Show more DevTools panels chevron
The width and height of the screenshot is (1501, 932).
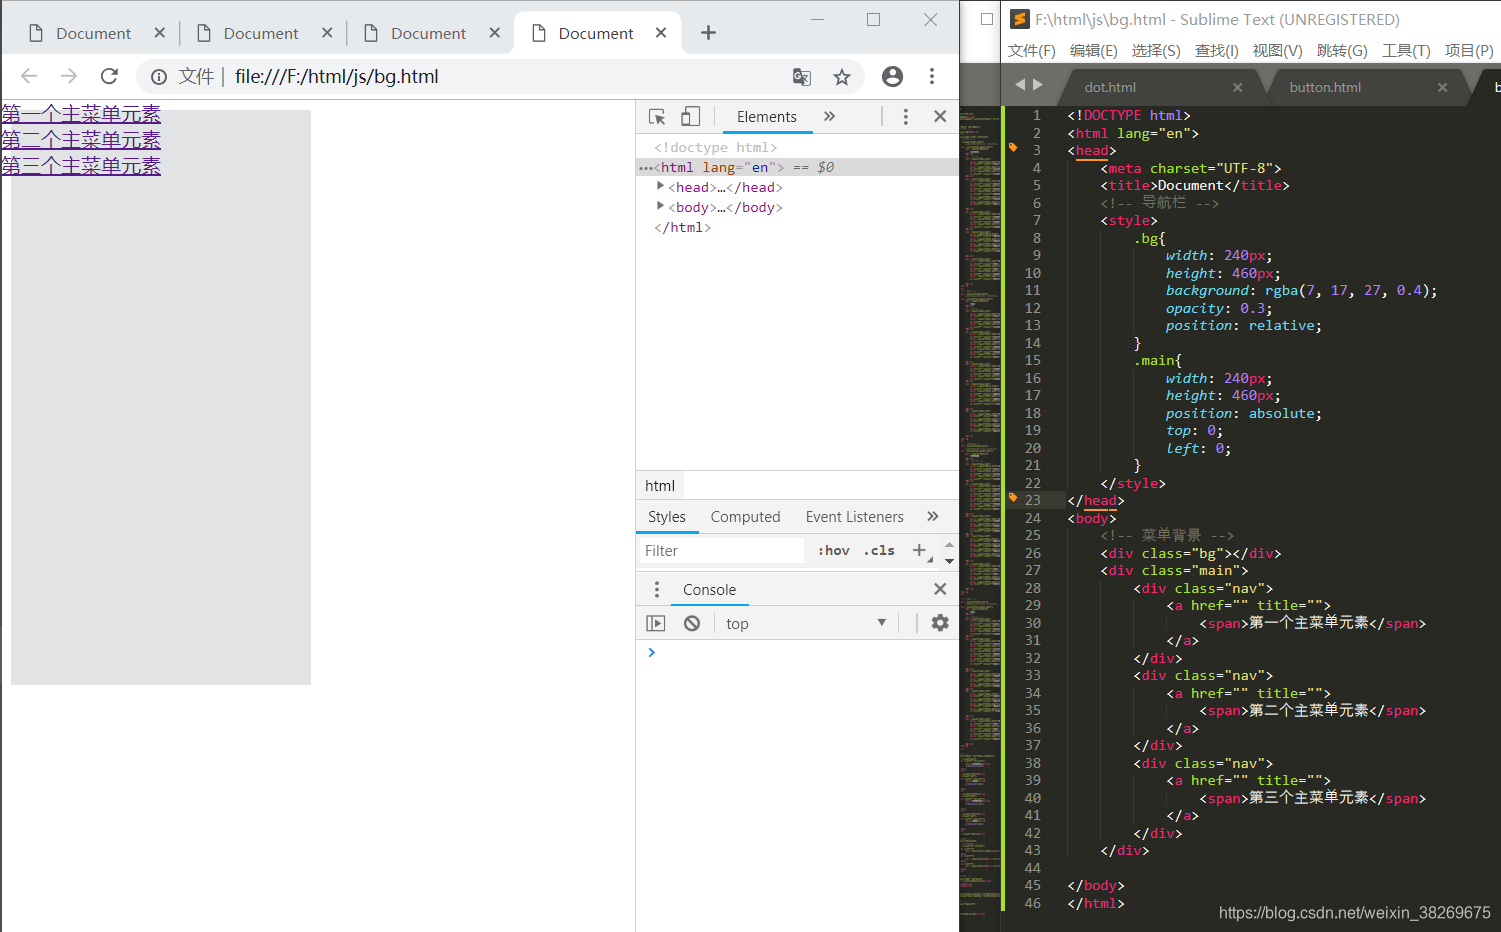click(829, 117)
